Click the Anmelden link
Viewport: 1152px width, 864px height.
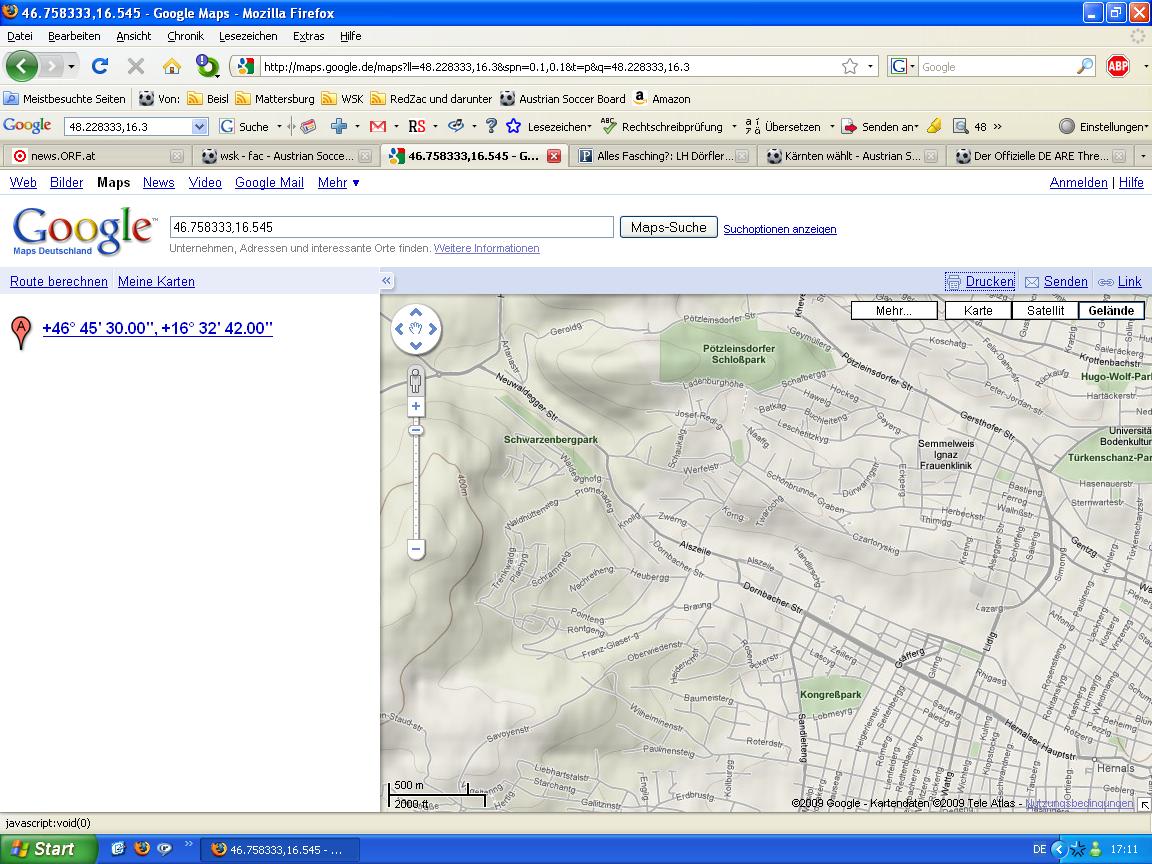1079,182
